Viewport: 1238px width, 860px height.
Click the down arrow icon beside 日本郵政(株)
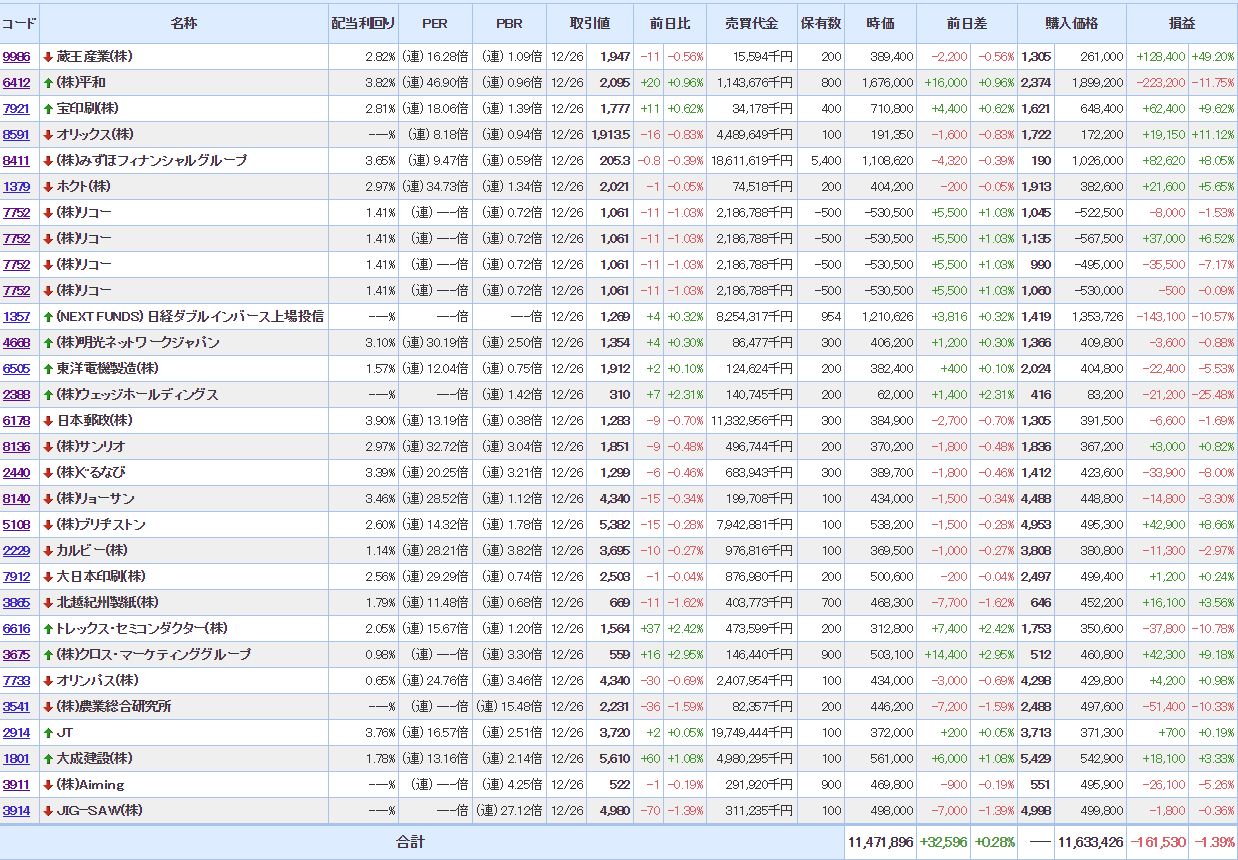(x=48, y=421)
